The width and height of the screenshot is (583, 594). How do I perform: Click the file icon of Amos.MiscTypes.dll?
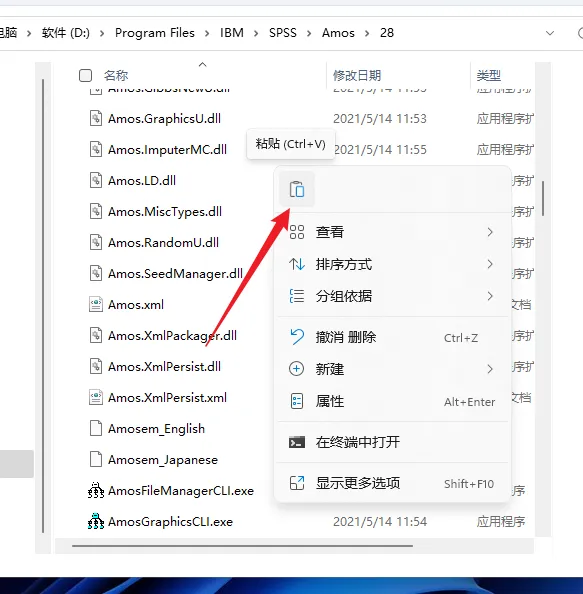96,211
